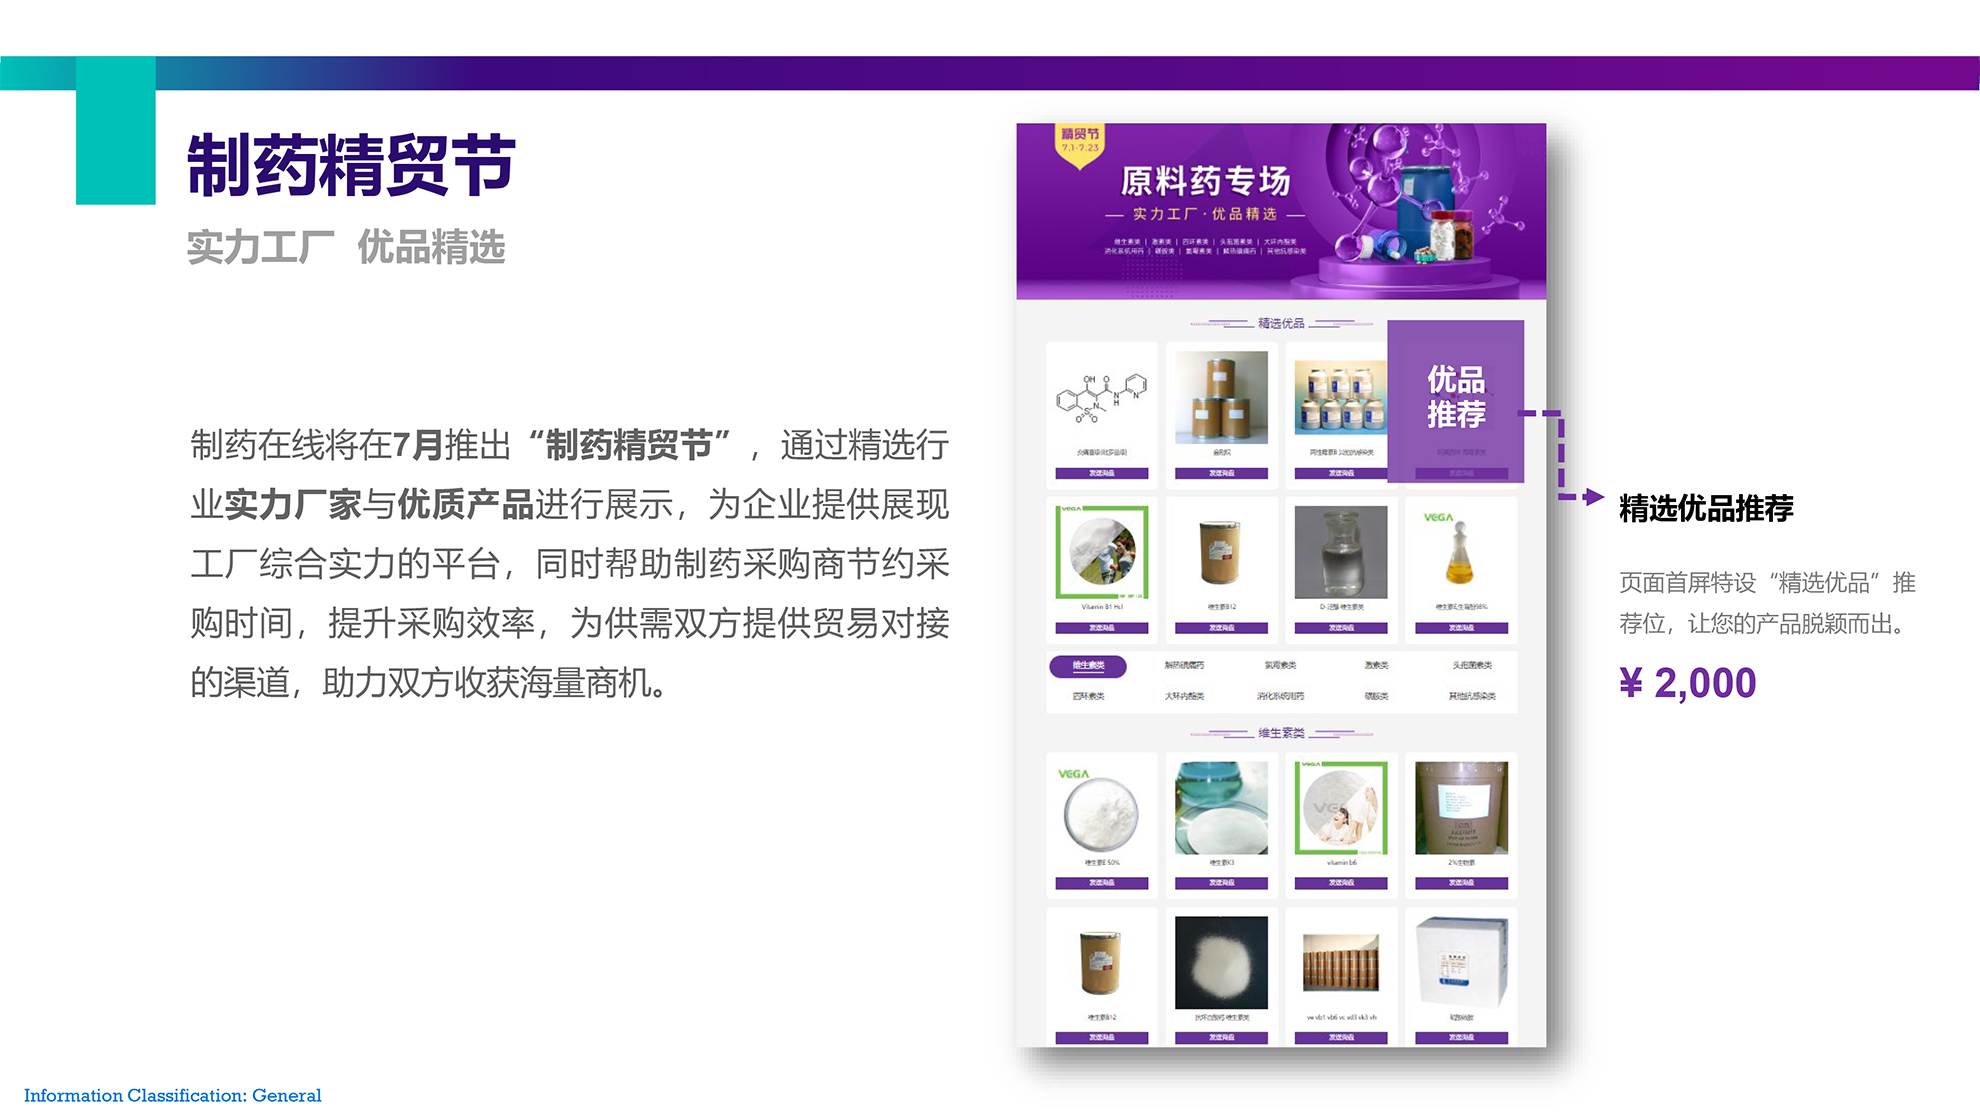Click the vitamin b6 product name
1980x1114 pixels.
pos(1341,862)
